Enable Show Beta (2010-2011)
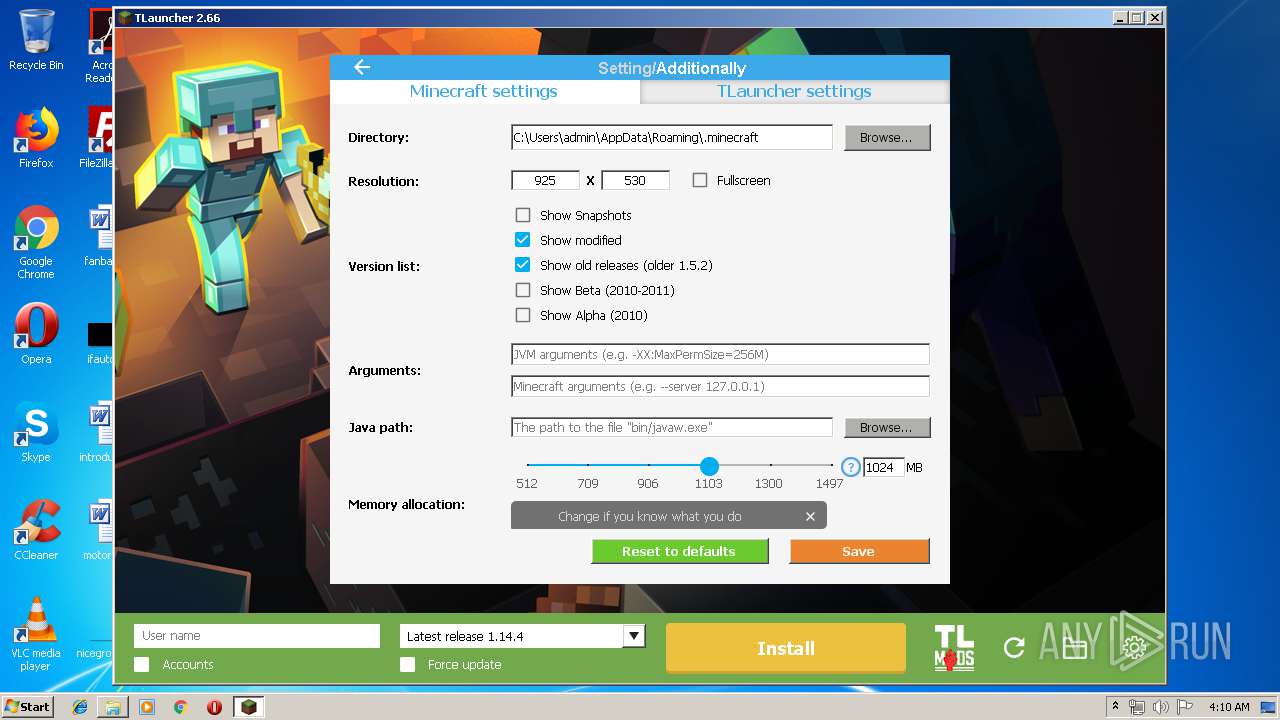This screenshot has width=1280, height=720. [523, 290]
